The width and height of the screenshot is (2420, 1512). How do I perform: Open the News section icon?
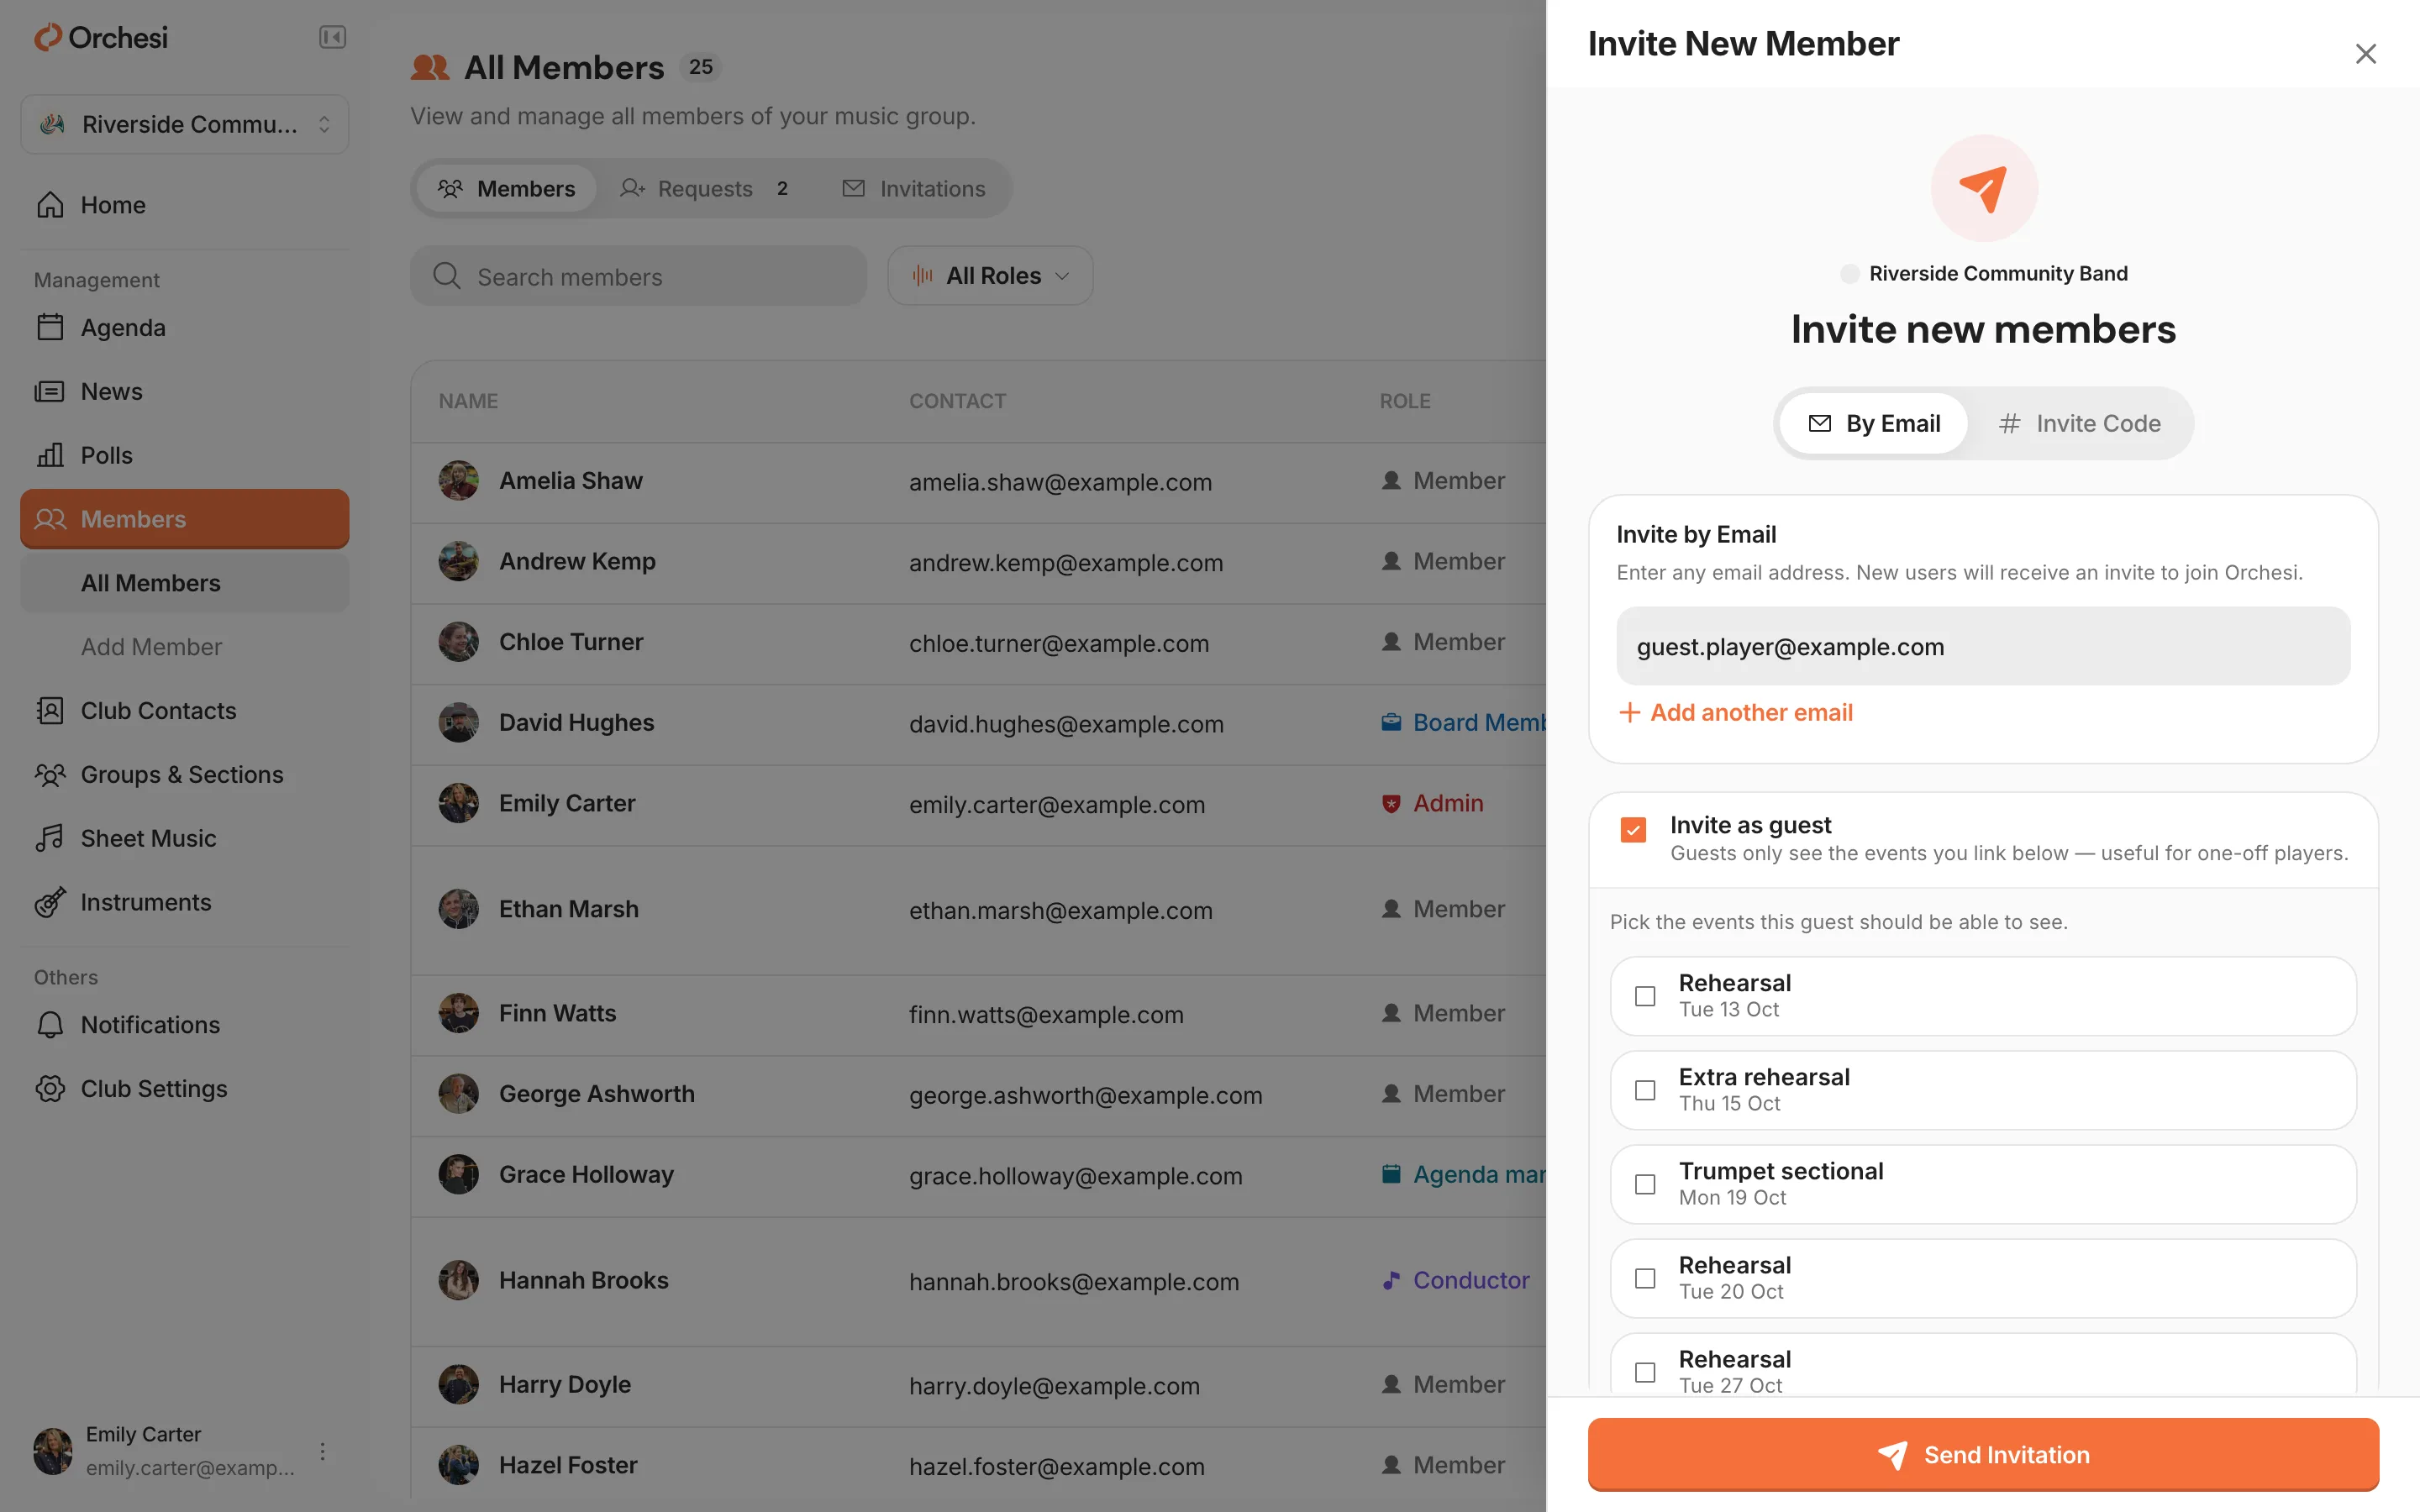50,391
